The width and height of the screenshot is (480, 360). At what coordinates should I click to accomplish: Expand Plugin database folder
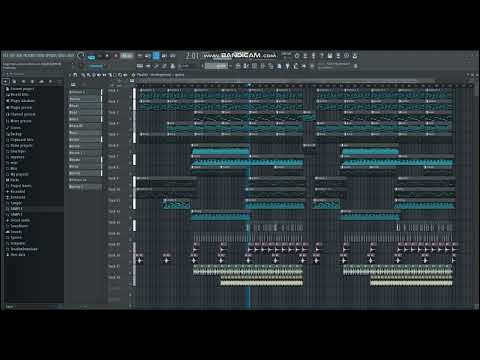click(x=20, y=101)
